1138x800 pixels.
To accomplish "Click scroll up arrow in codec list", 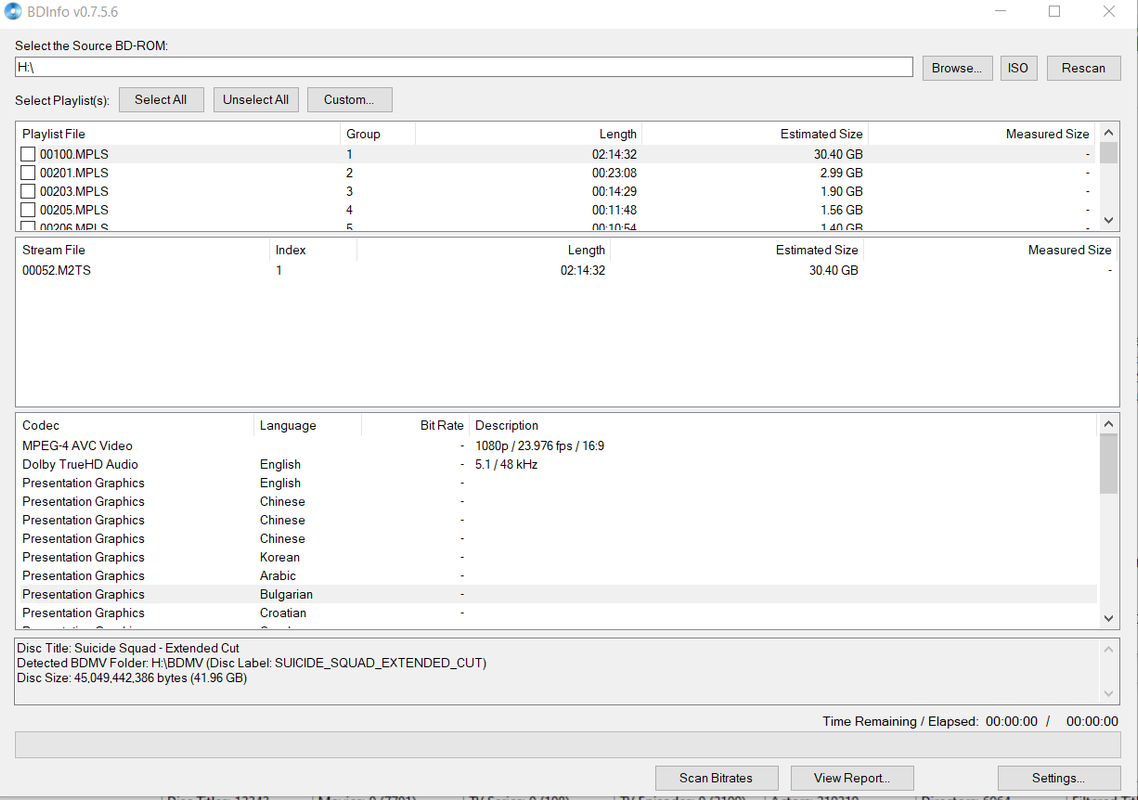I will click(x=1108, y=424).
